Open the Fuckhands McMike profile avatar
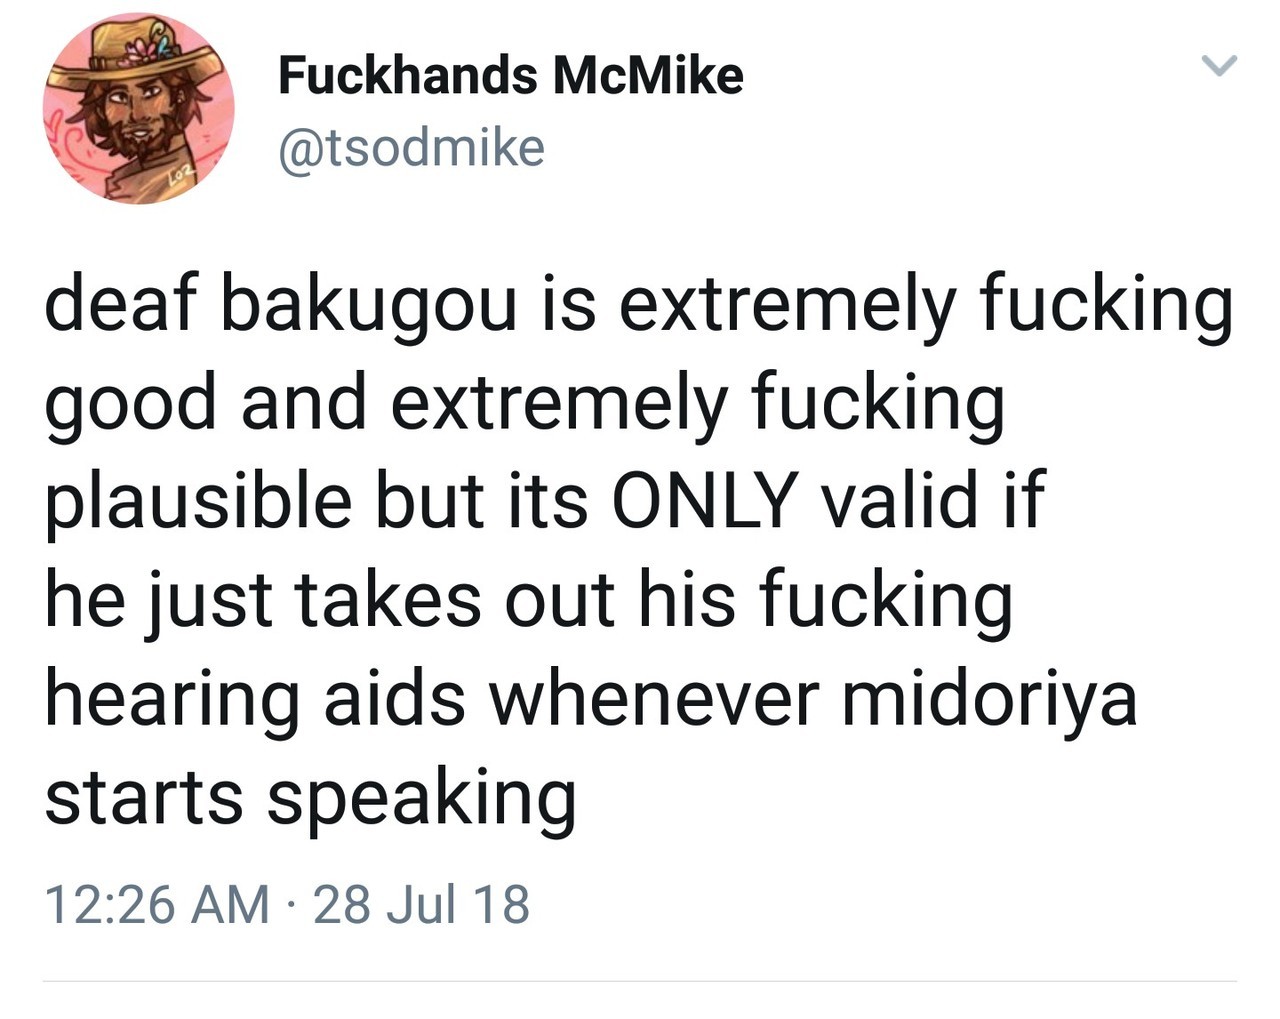 (x=139, y=109)
